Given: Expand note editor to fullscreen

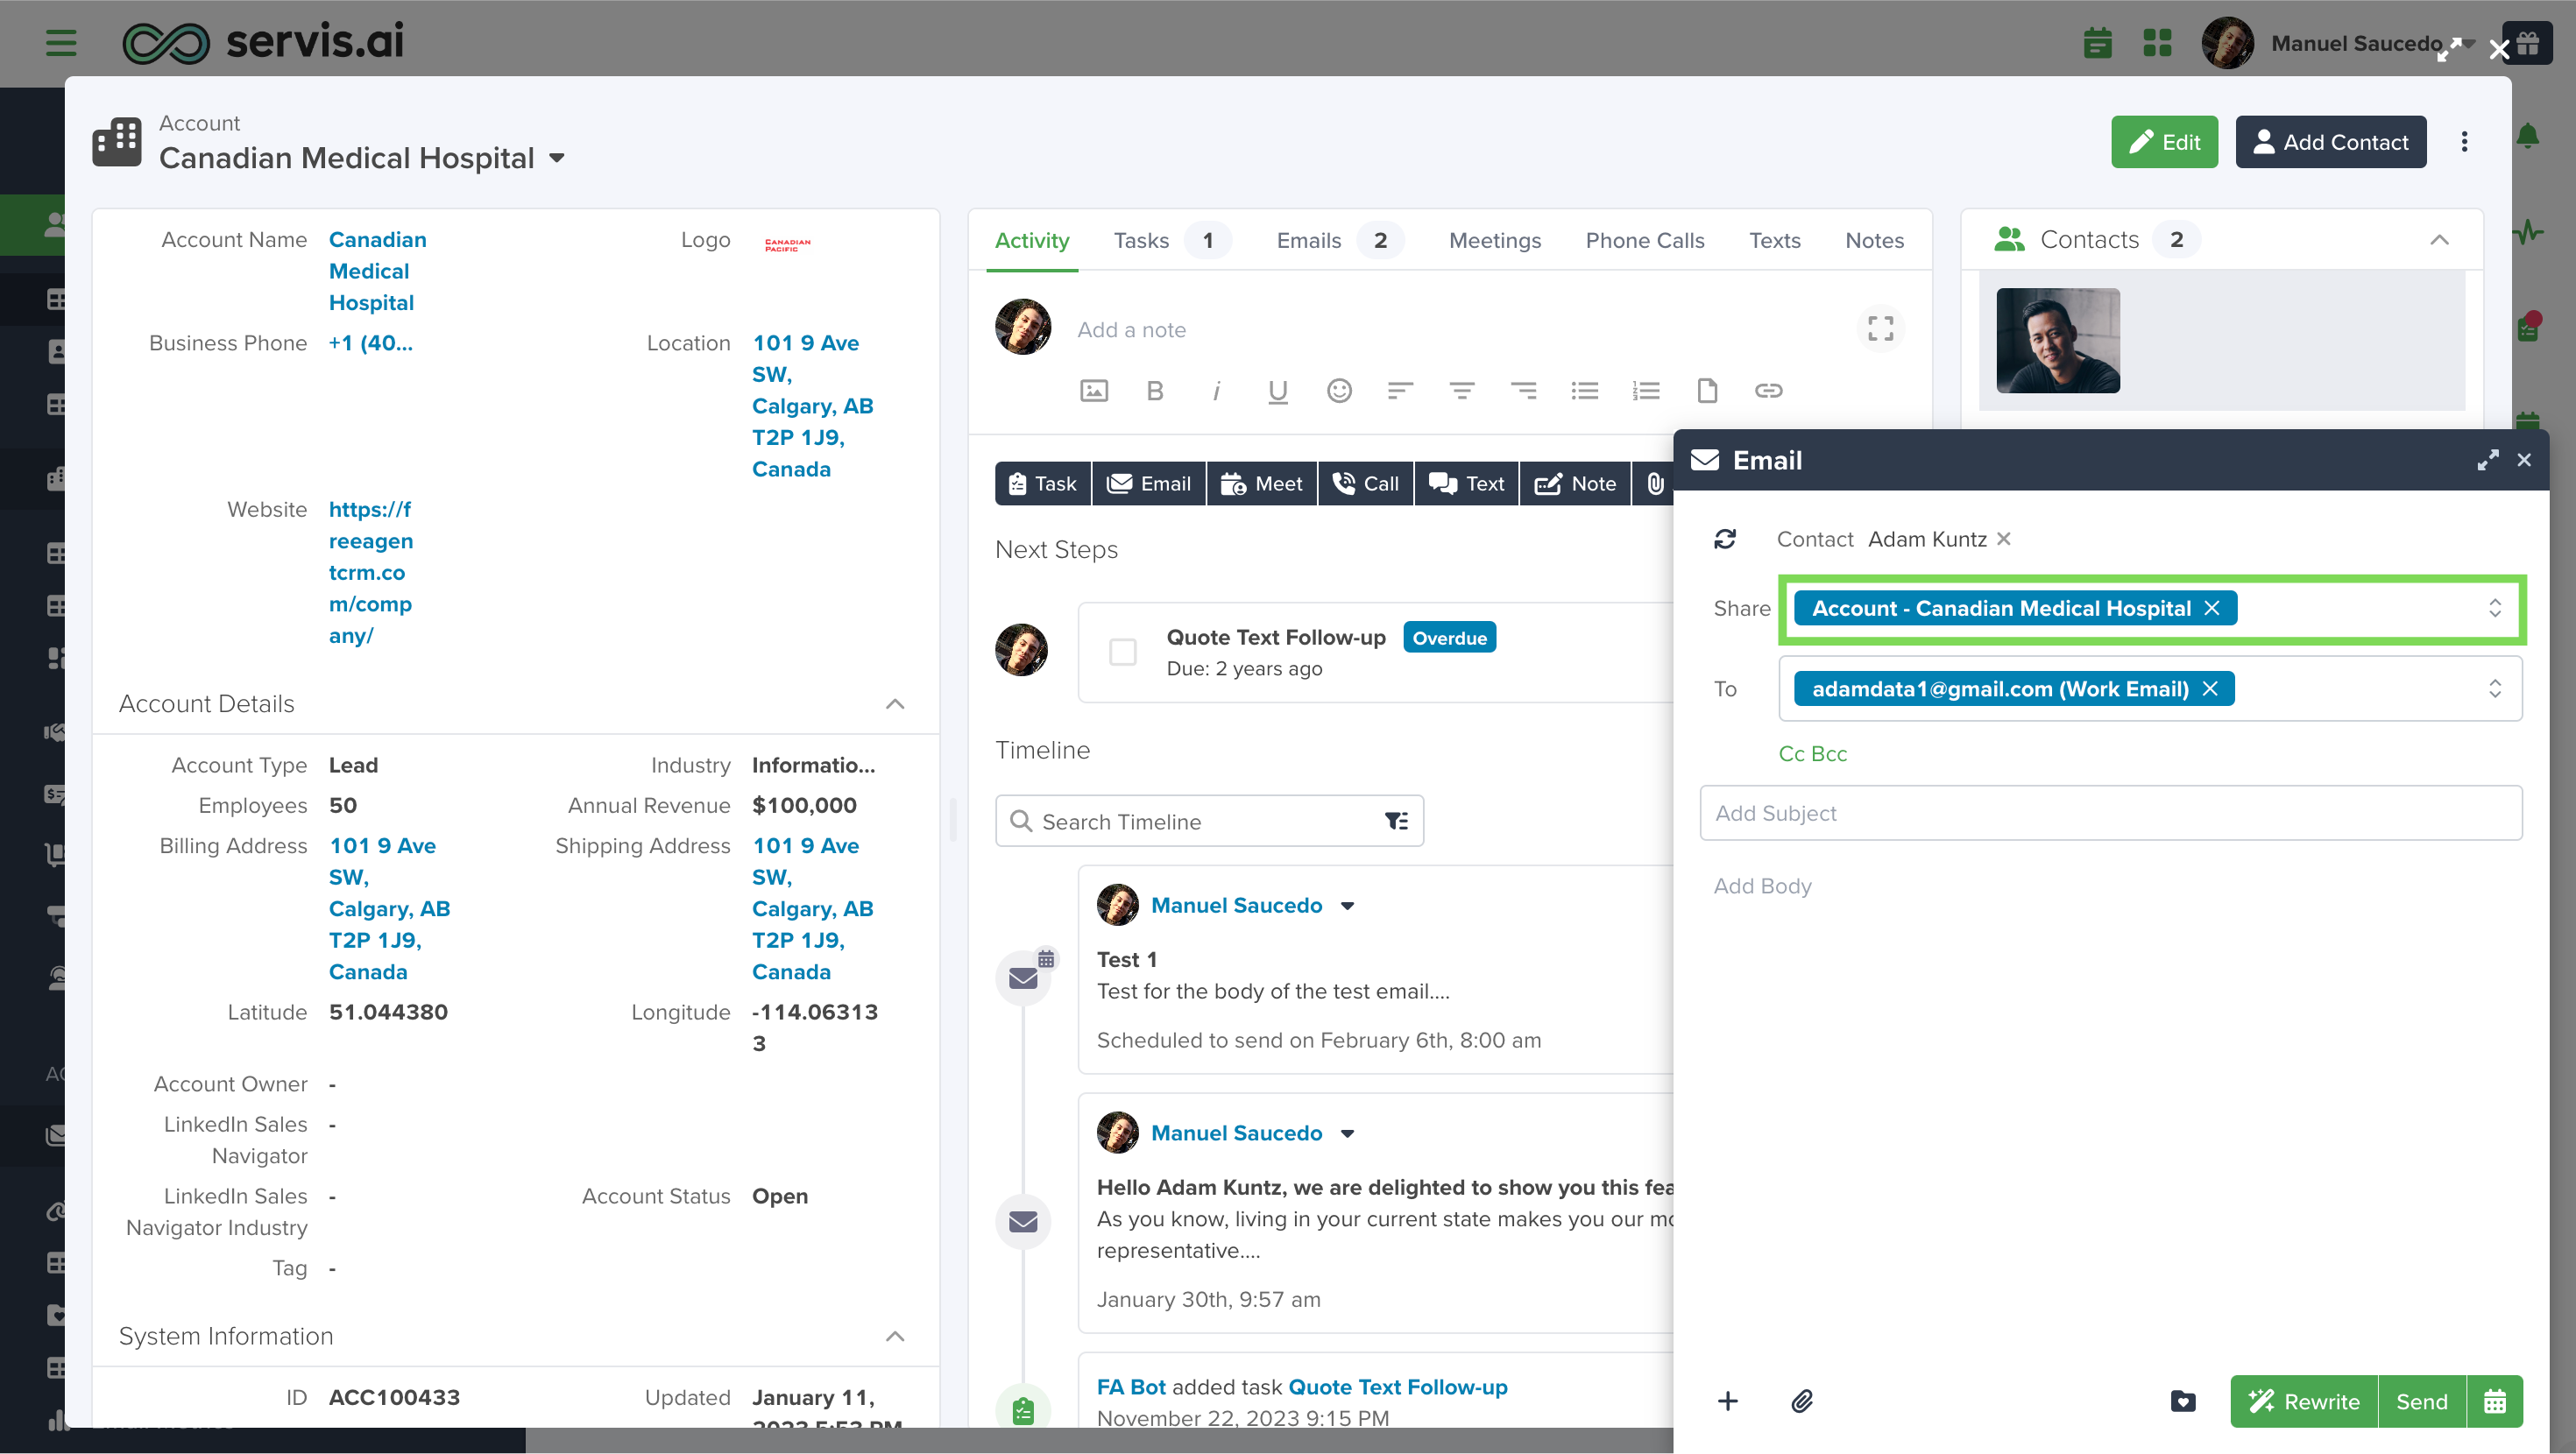Looking at the screenshot, I should (x=1880, y=329).
